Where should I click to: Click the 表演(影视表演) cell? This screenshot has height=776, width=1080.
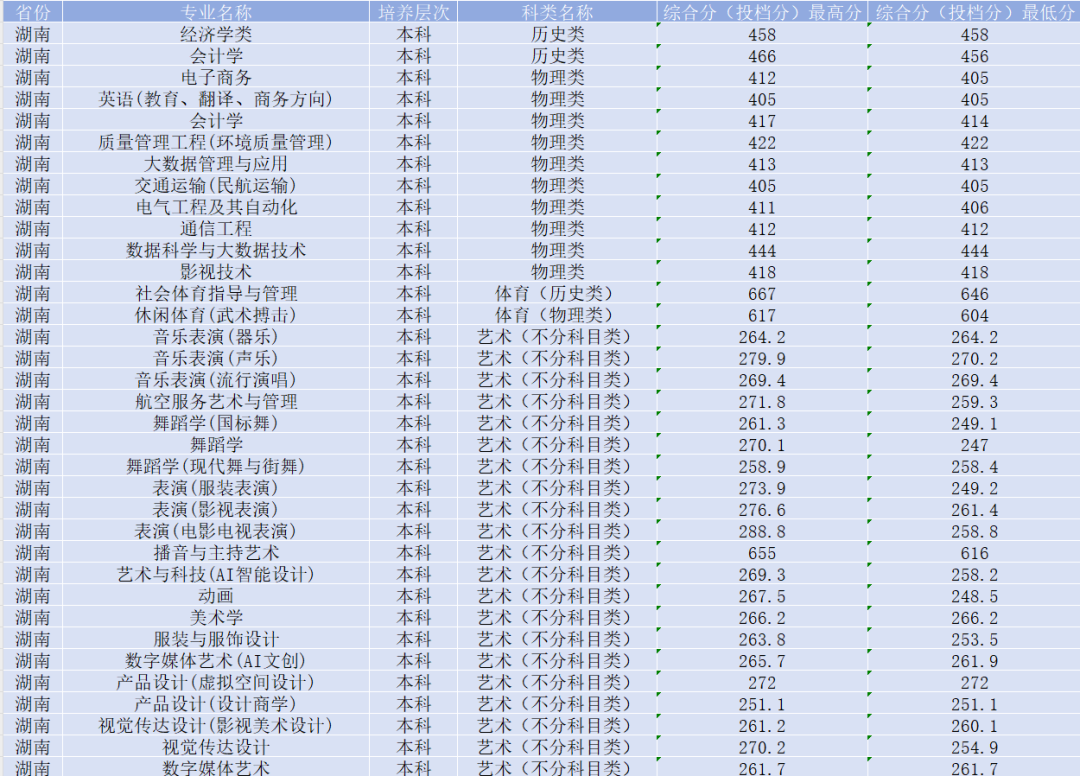[216, 509]
